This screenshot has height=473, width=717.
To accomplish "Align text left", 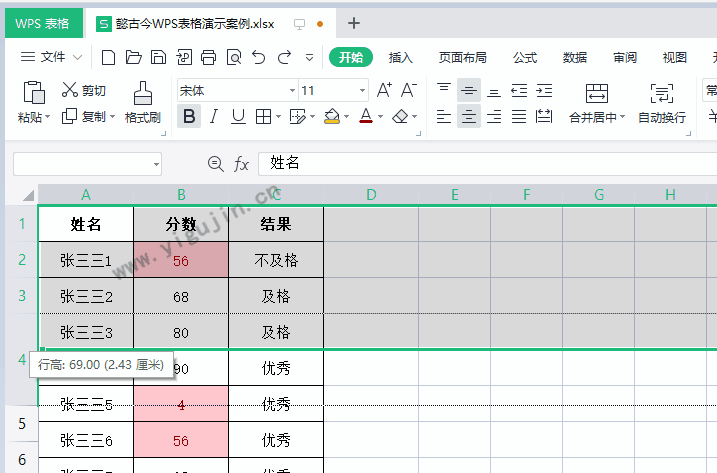I will [x=444, y=117].
